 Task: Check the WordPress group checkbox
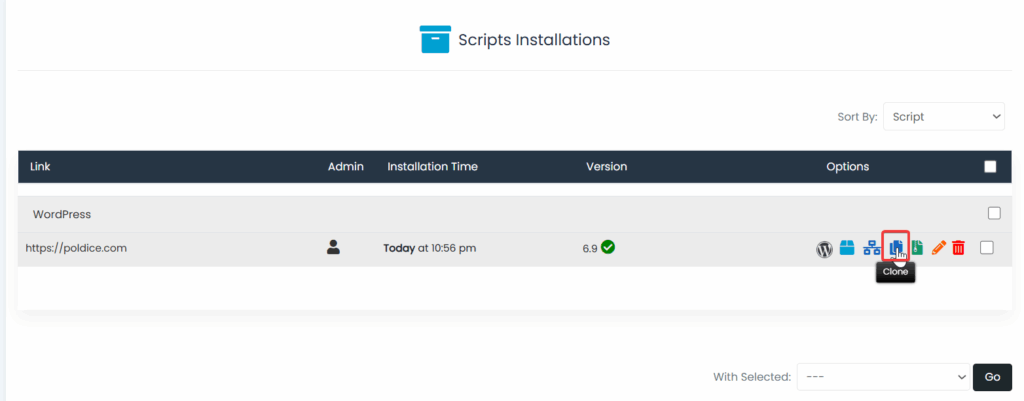[x=994, y=213]
